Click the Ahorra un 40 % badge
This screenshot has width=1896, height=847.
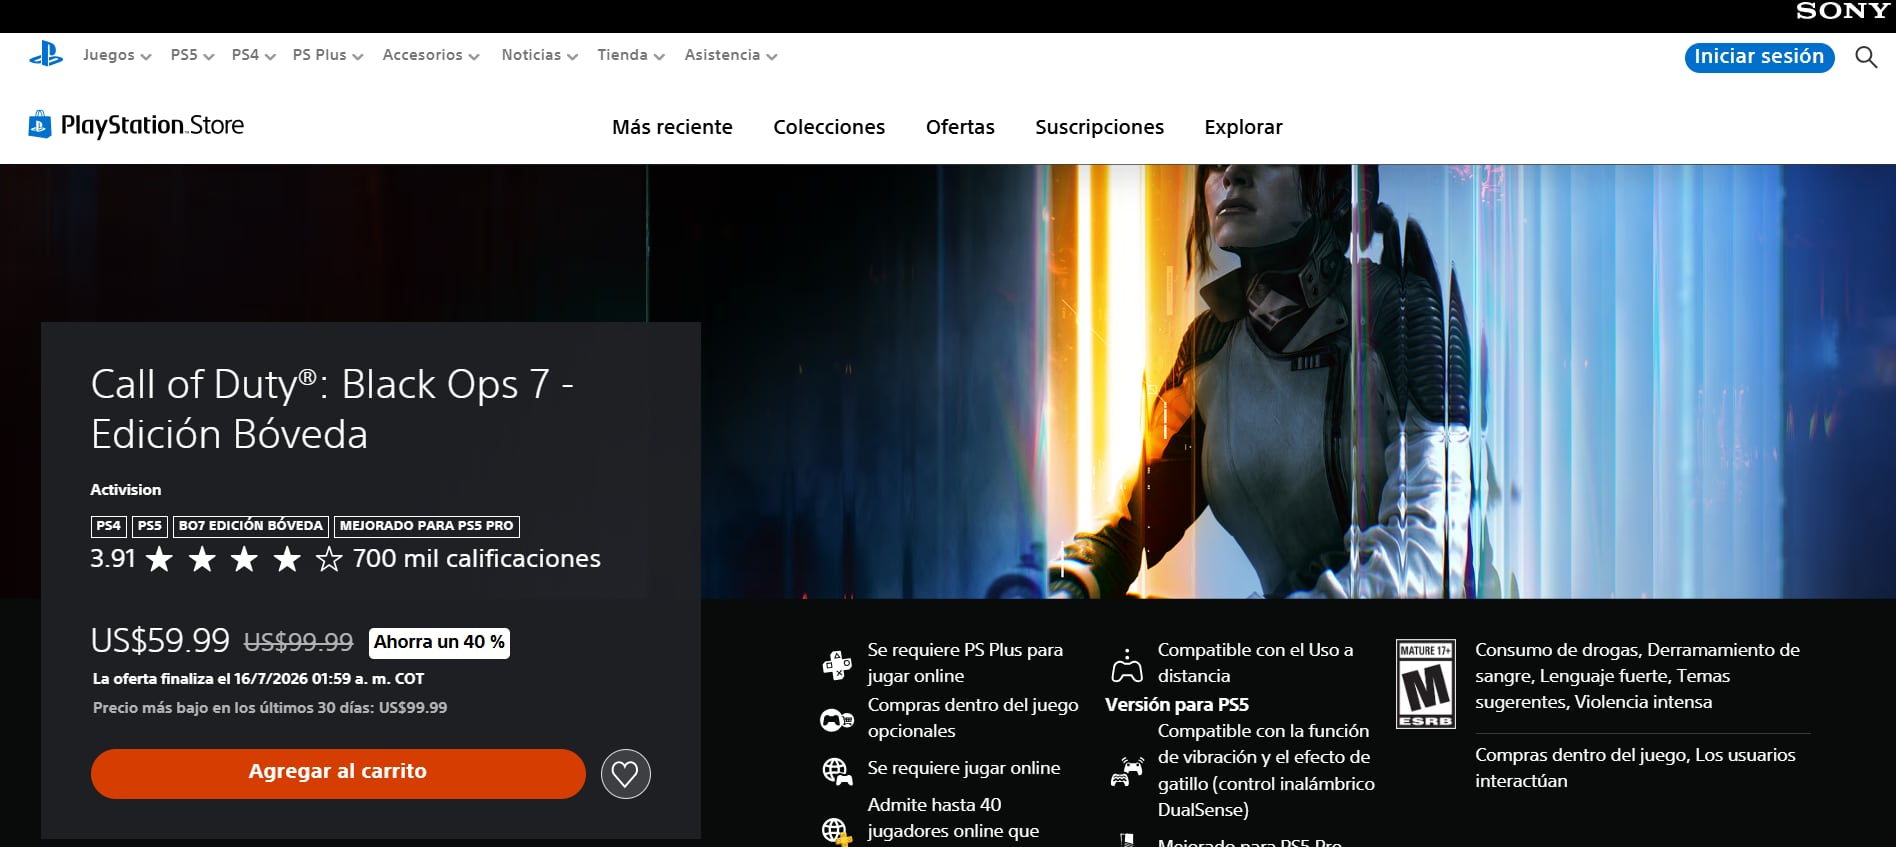[439, 642]
